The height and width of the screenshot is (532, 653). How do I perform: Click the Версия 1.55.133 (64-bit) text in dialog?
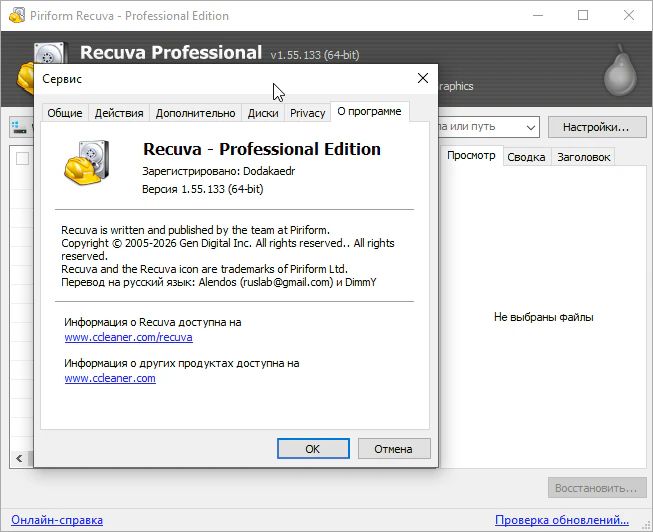pos(203,189)
